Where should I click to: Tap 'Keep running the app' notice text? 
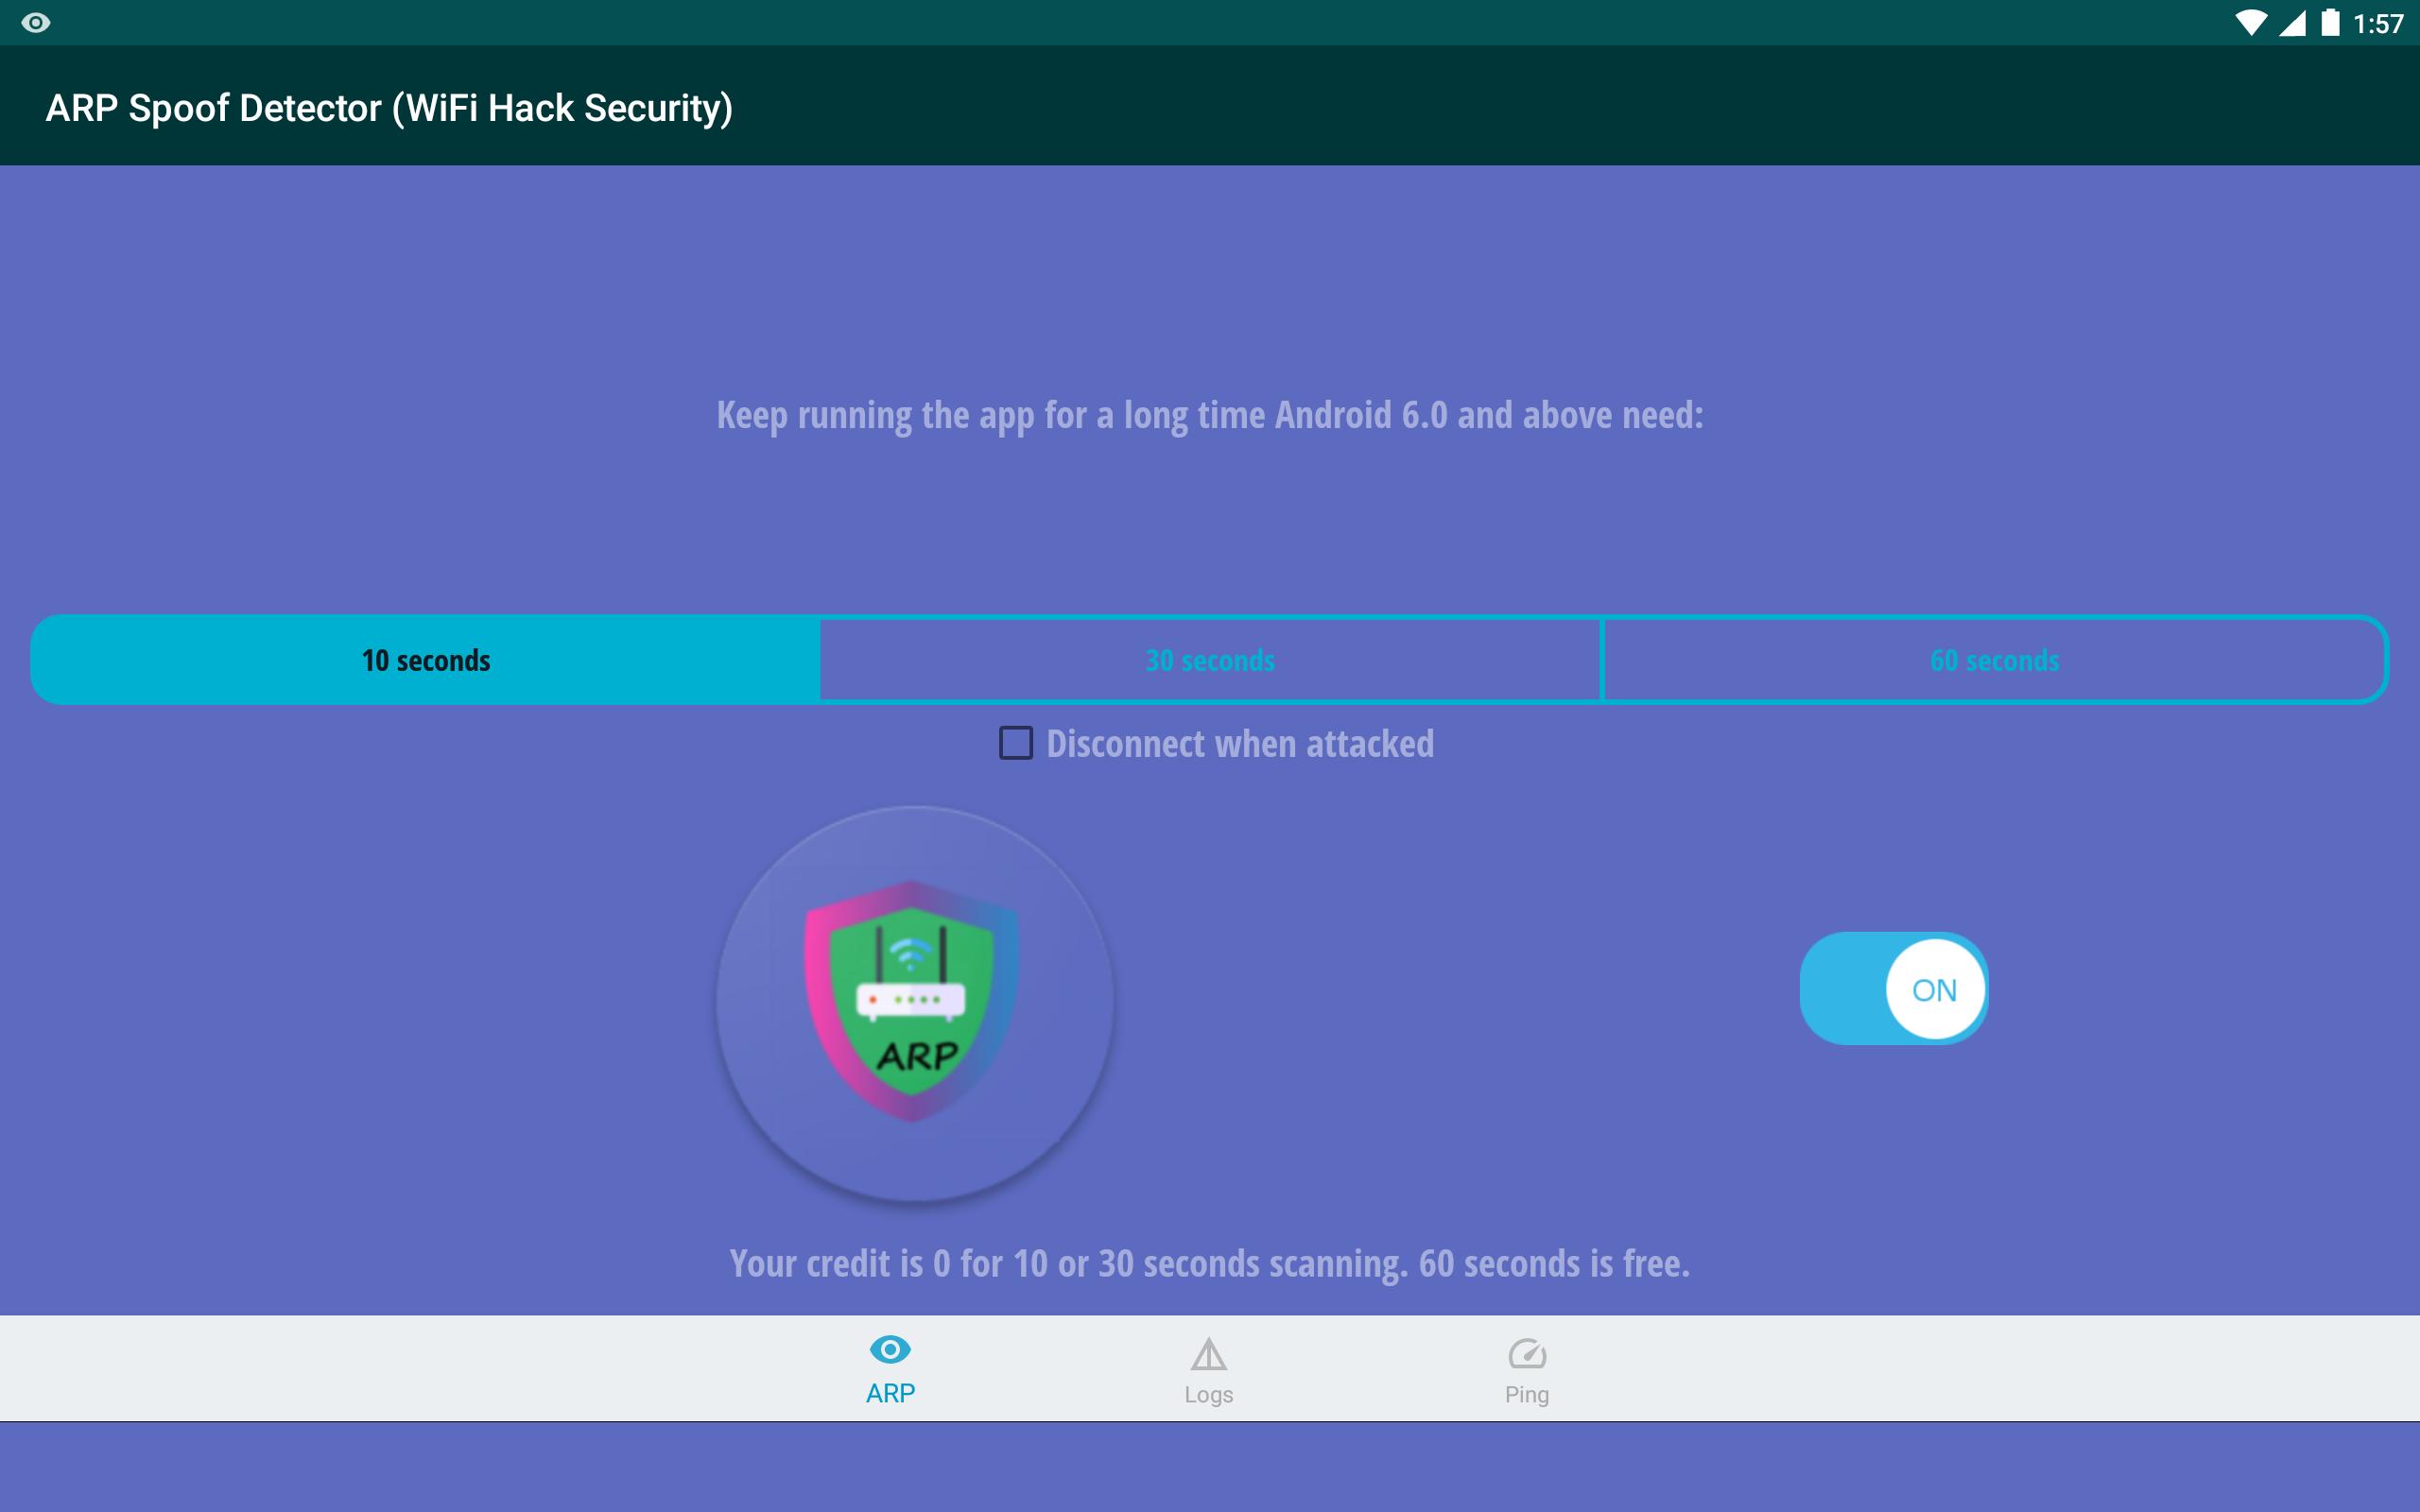pyautogui.click(x=1210, y=415)
